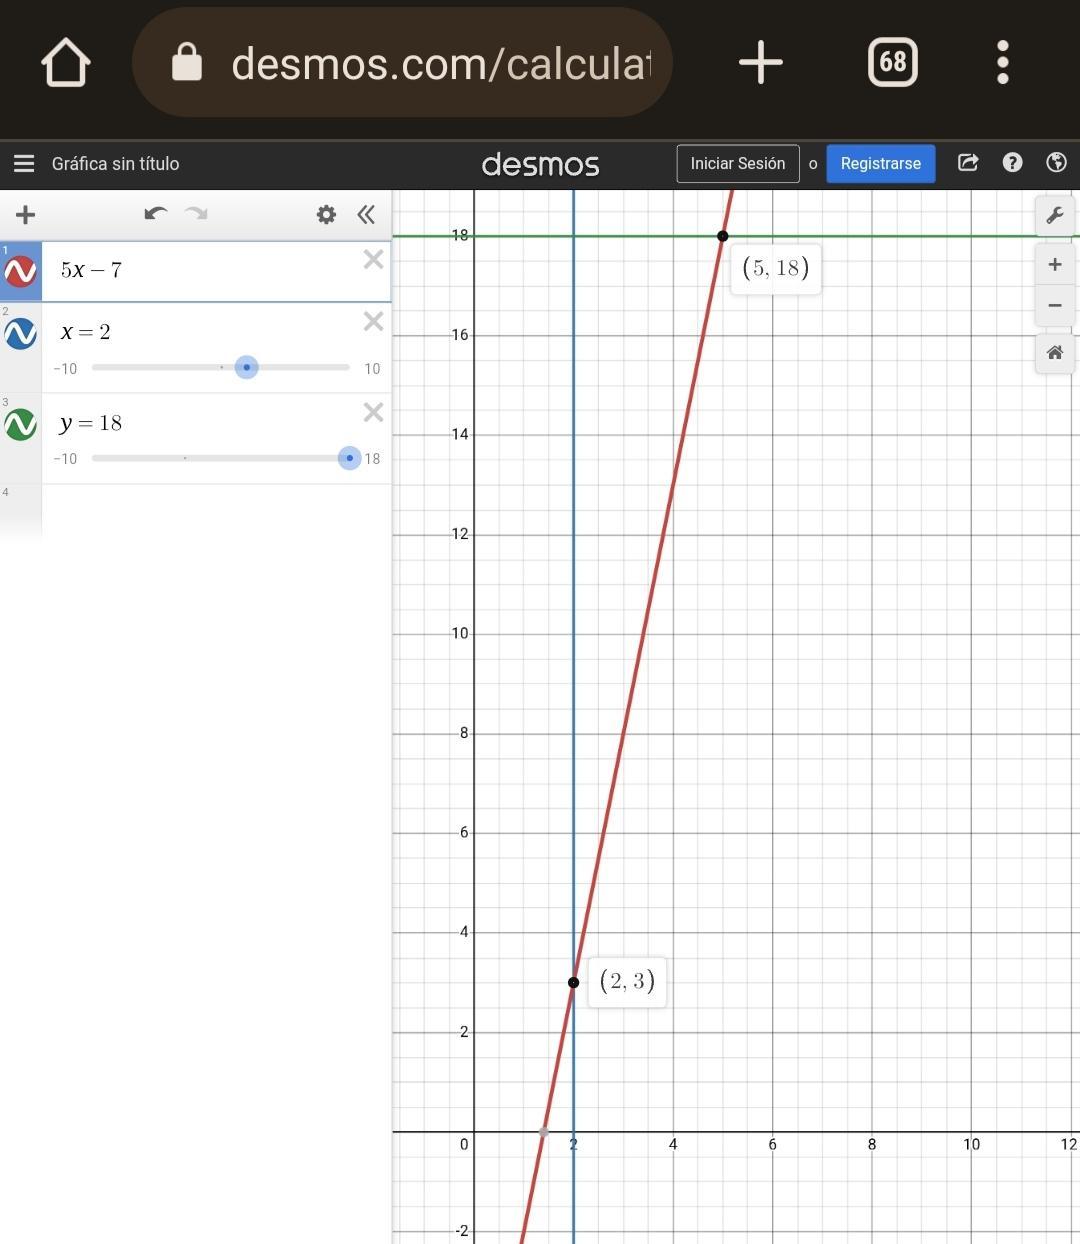
Task: Open the language globe menu
Action: (1056, 163)
